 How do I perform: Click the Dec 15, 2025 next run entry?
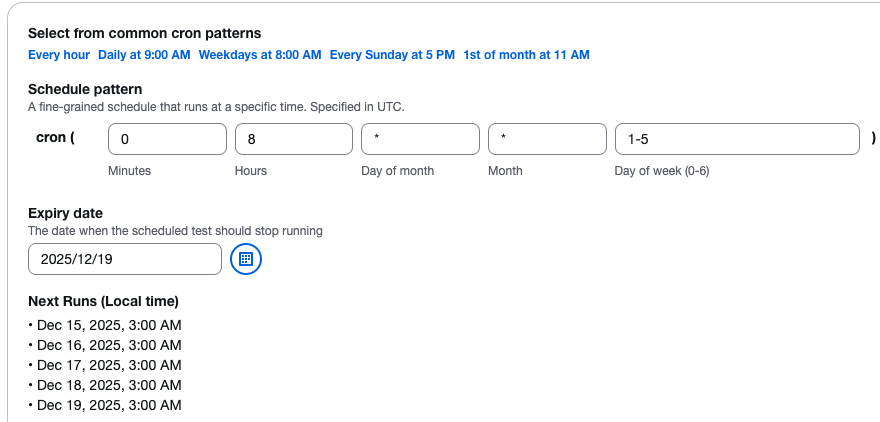[x=109, y=325]
